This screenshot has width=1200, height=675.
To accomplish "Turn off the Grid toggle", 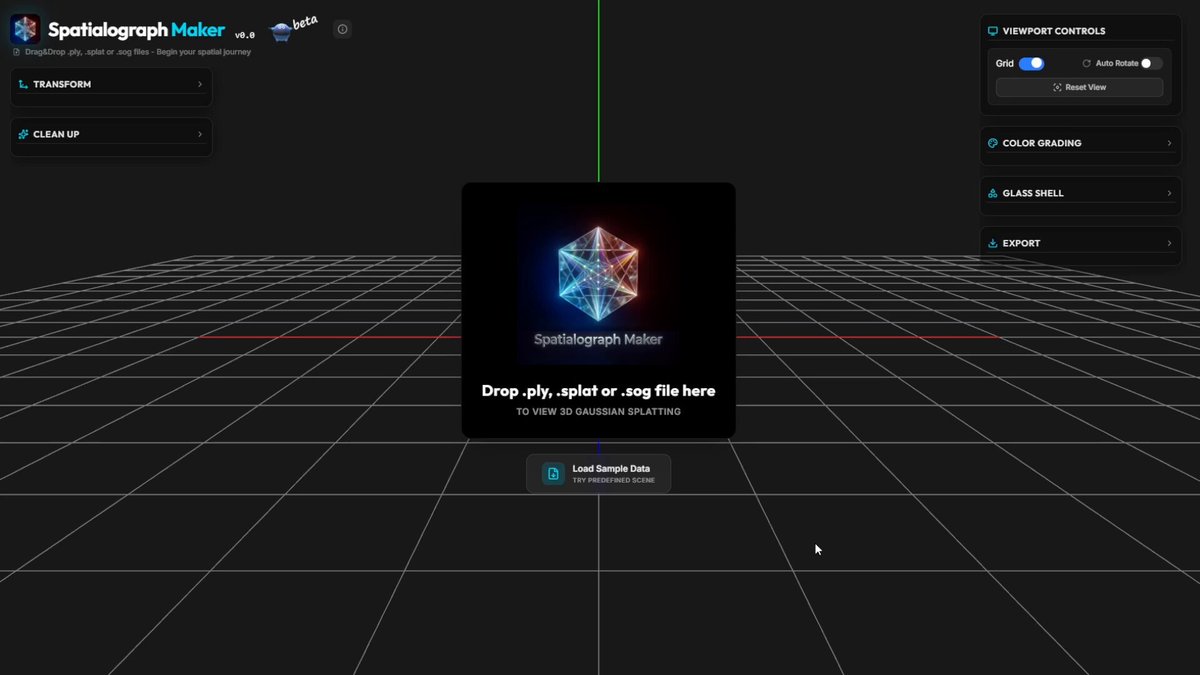I will [1031, 63].
